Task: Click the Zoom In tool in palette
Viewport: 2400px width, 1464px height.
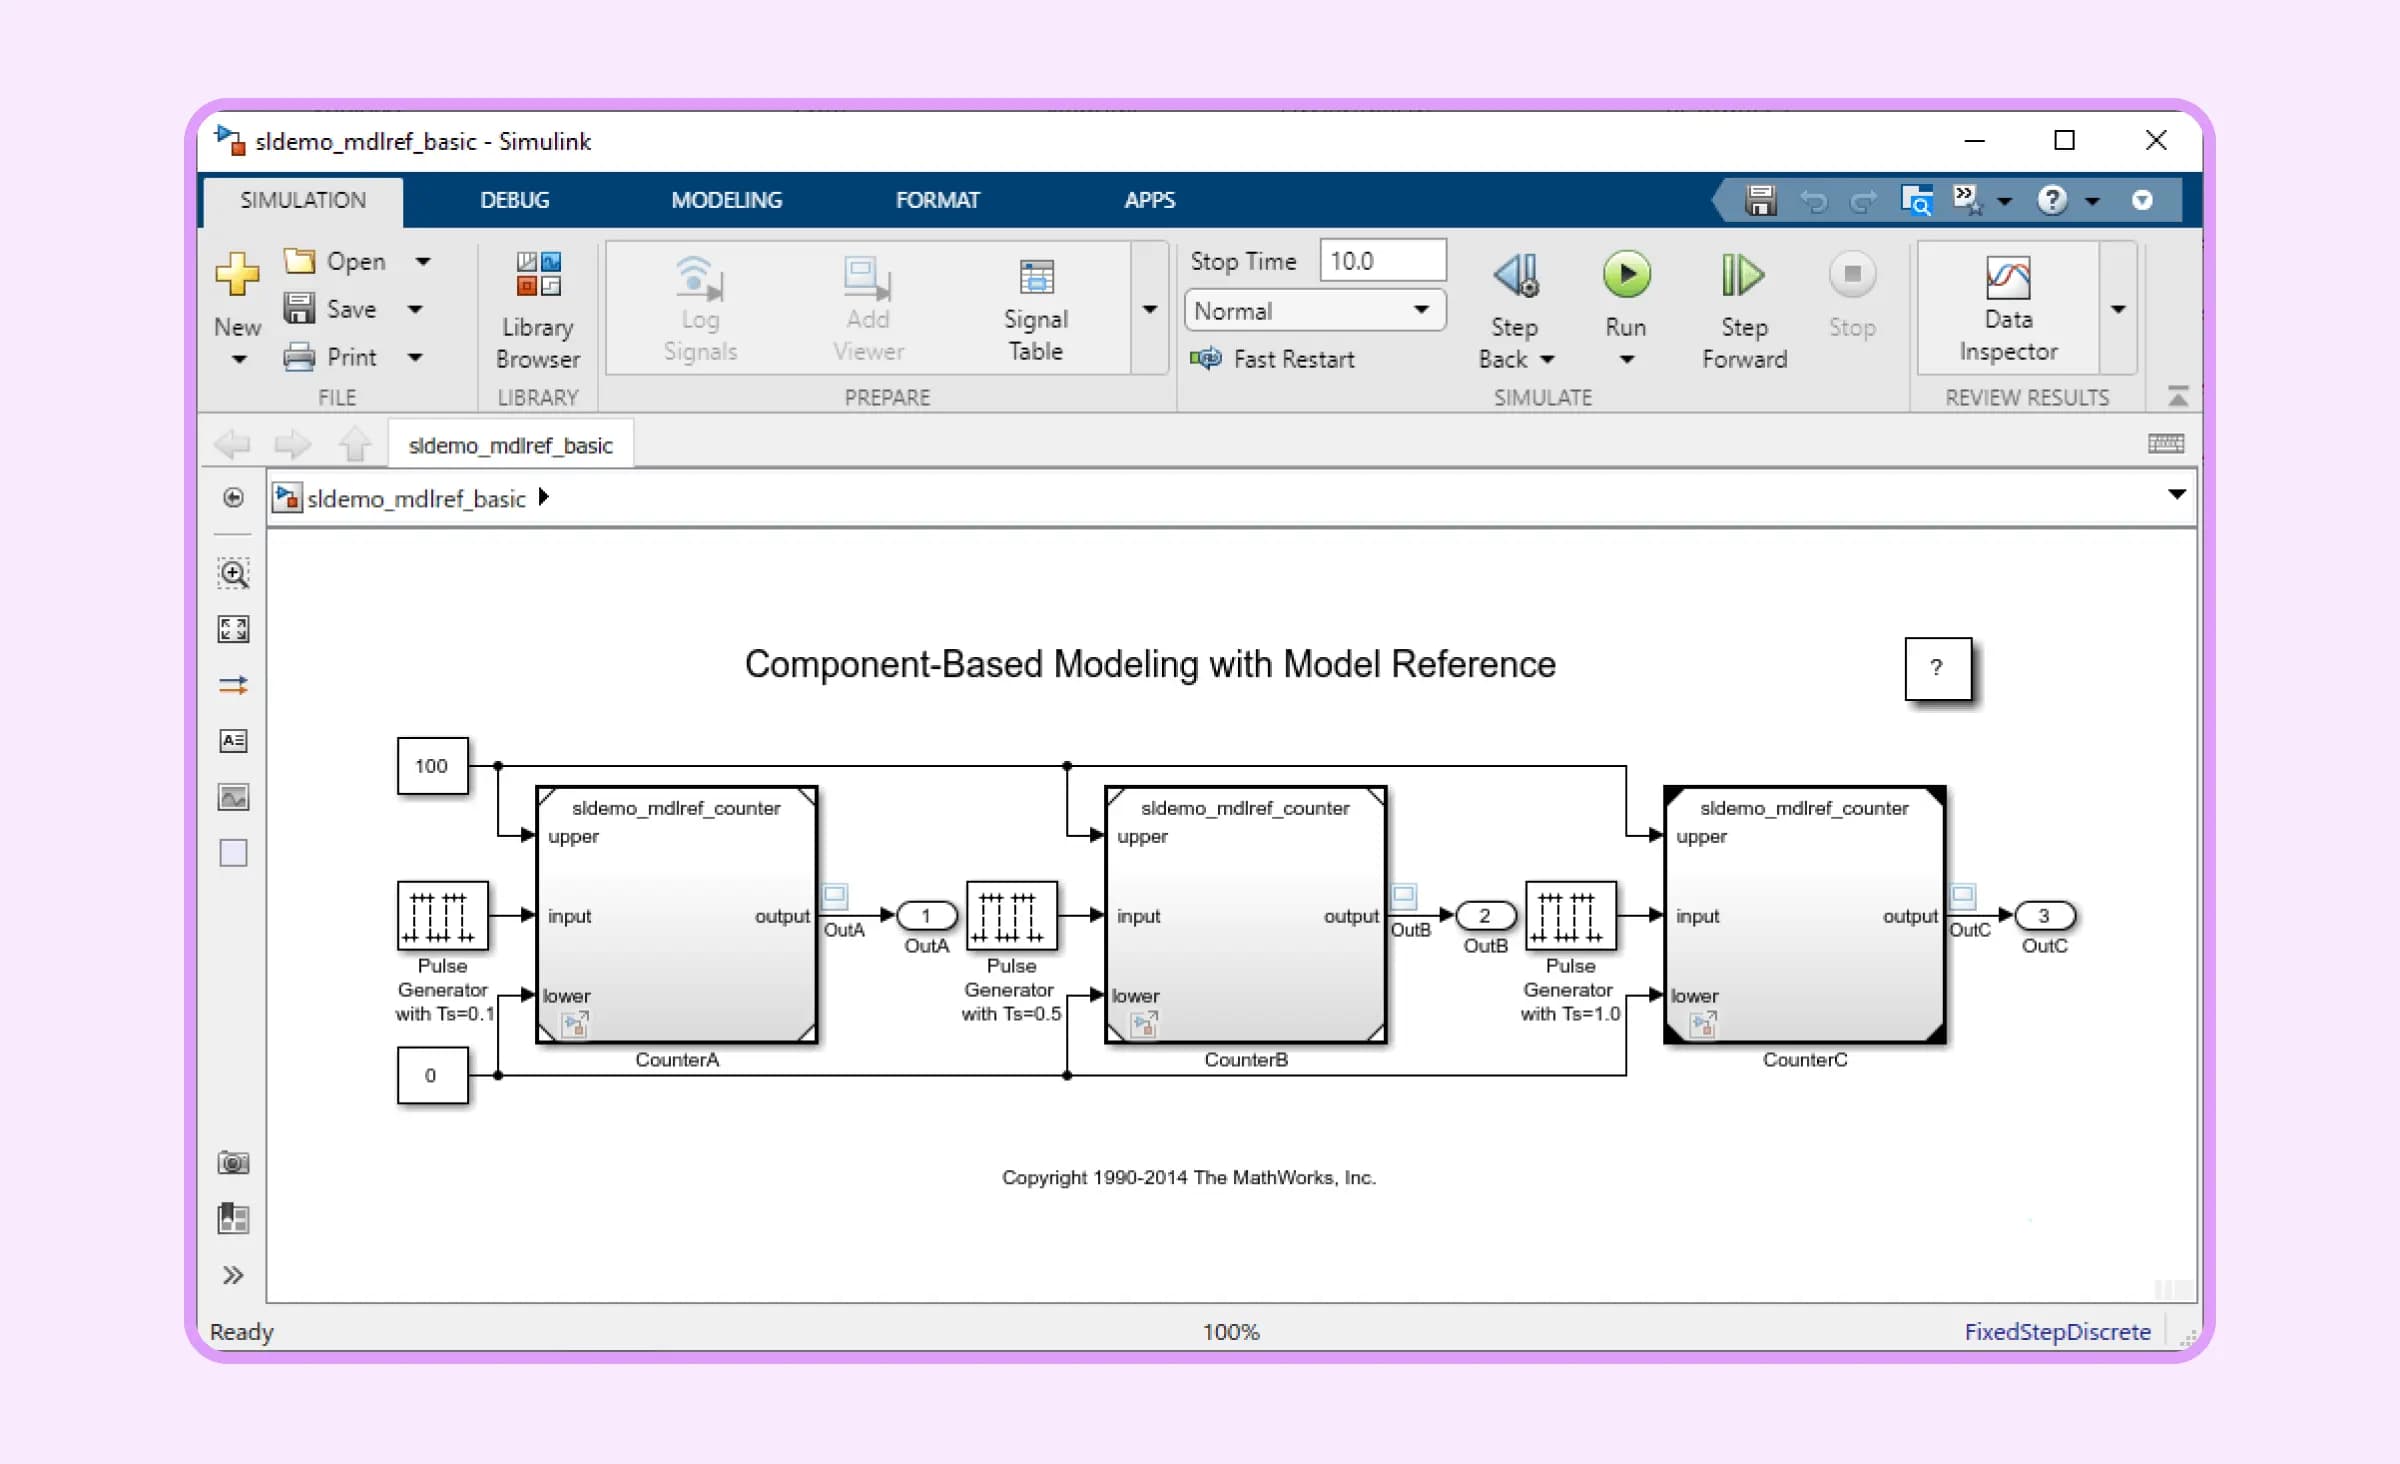Action: pos(233,574)
